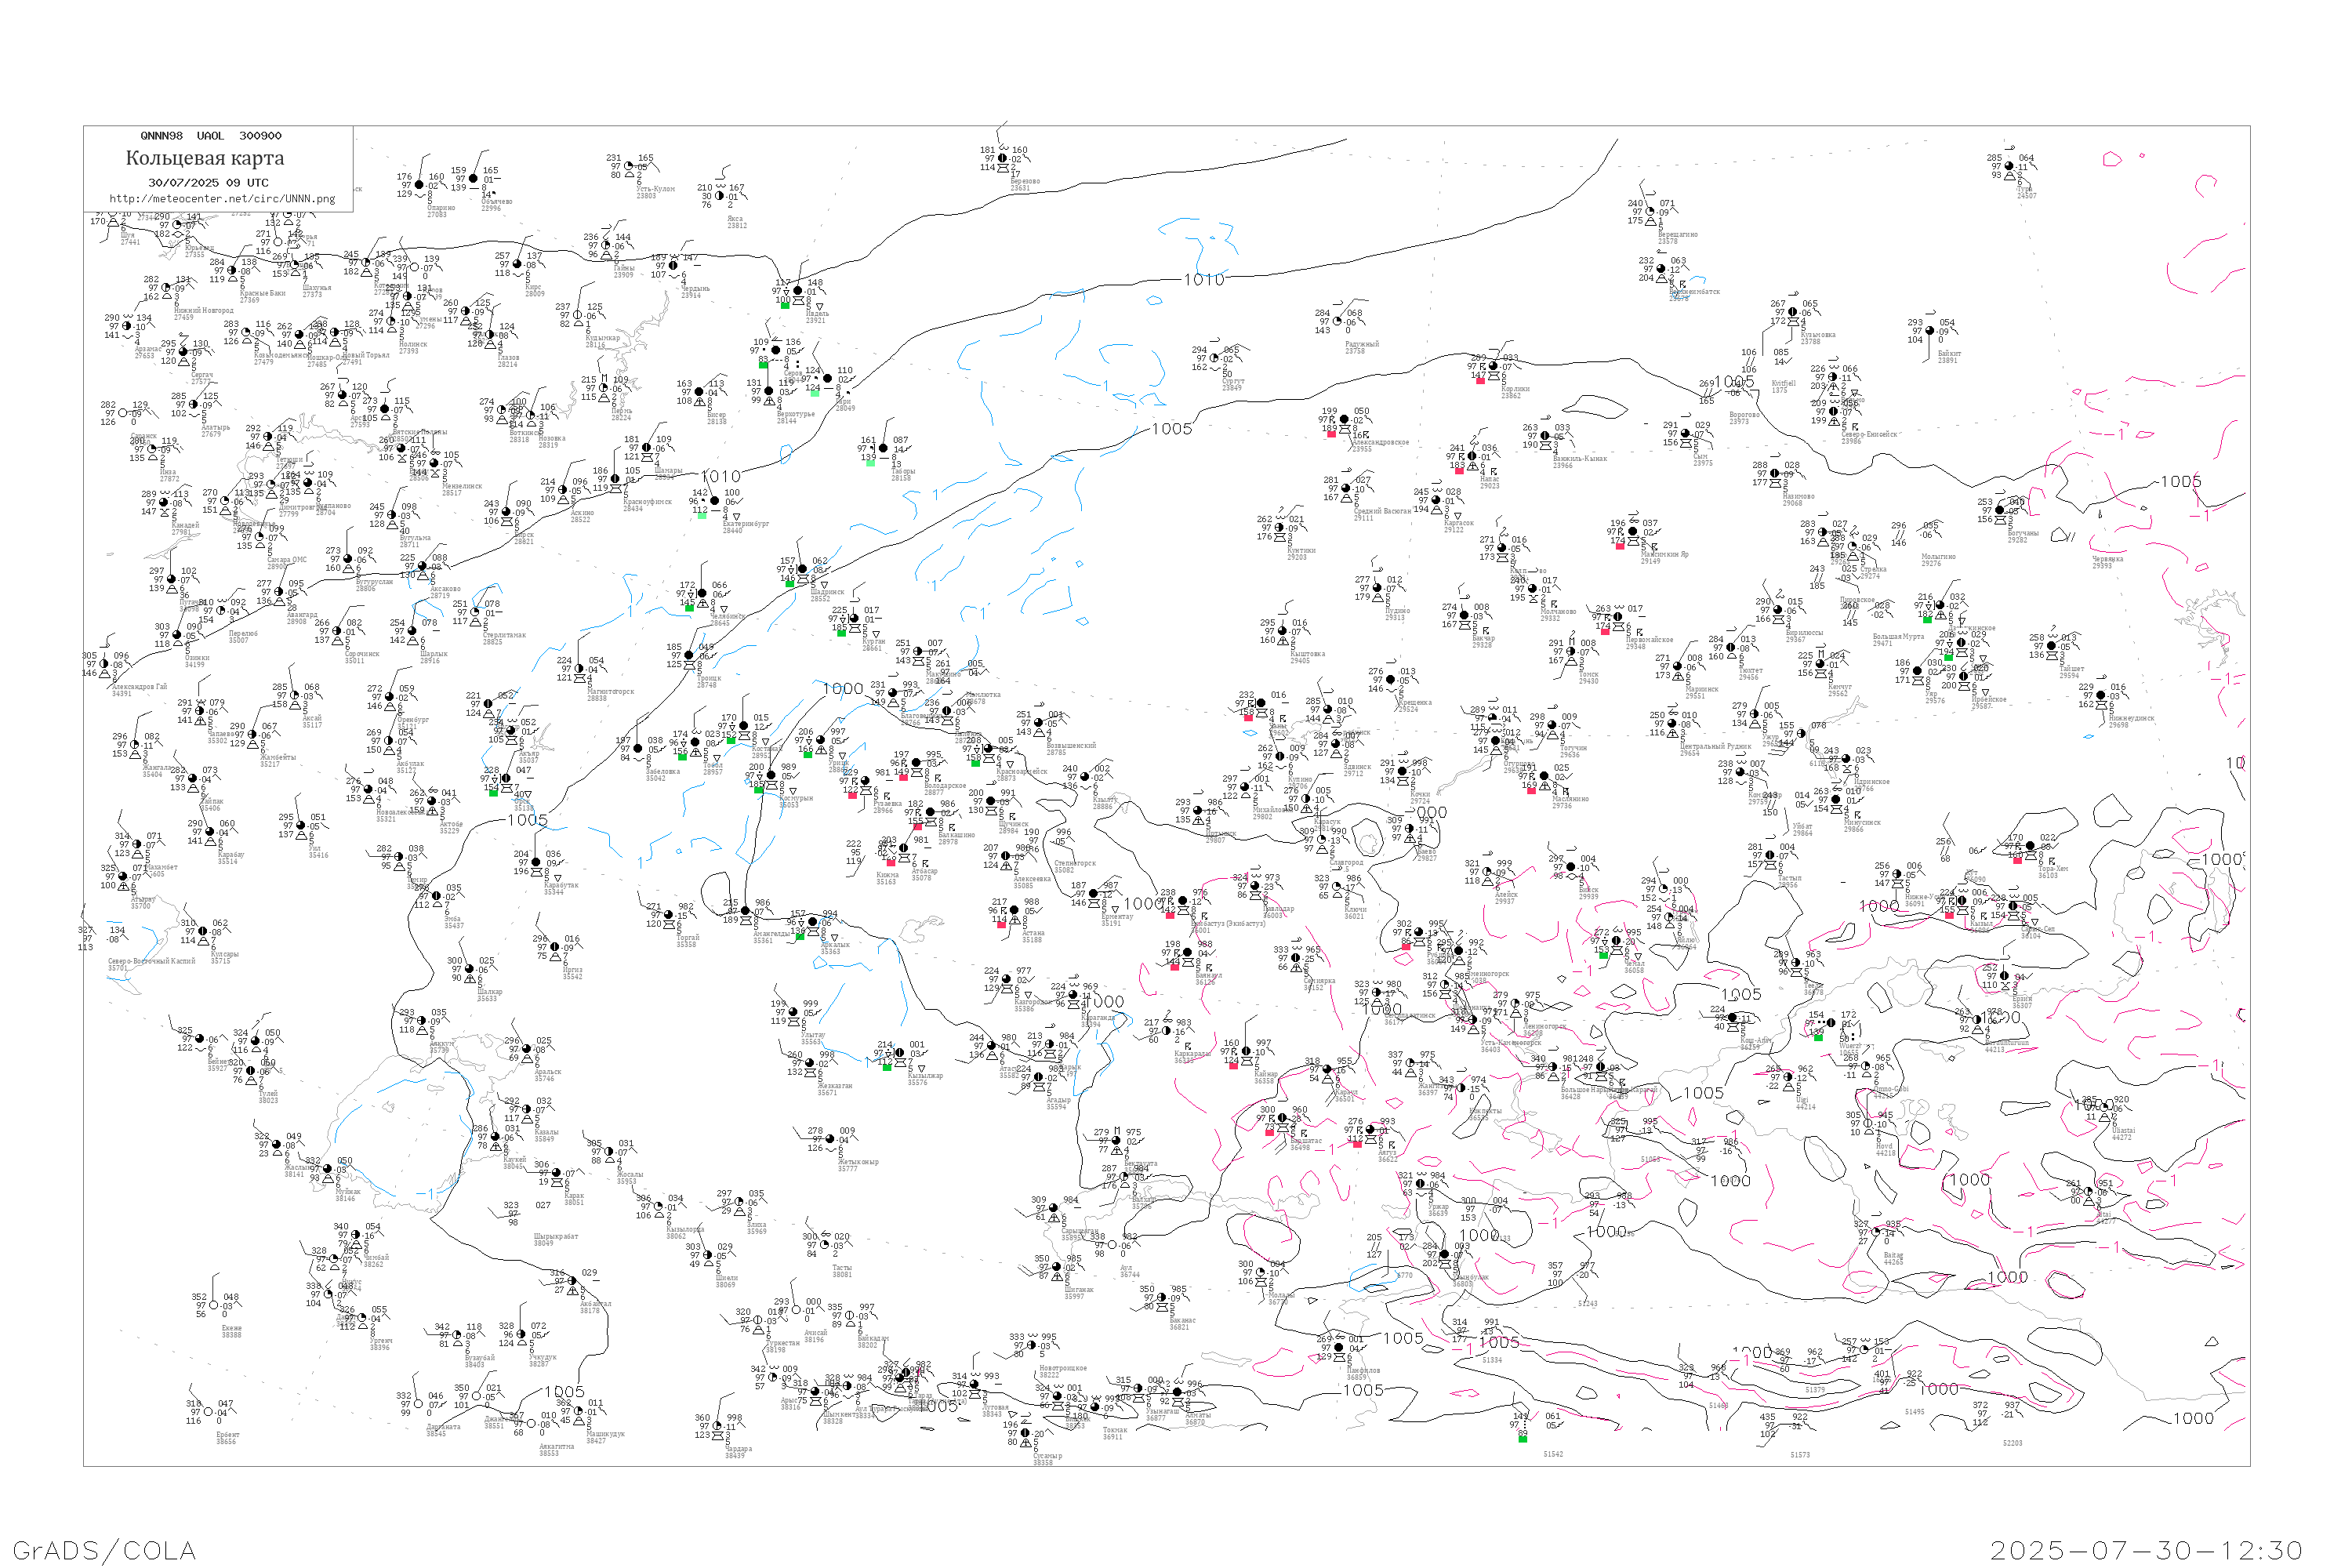2352x1568 pixels.
Task: Click the Нижний Новгород 27459 station label
Action: click(203, 313)
